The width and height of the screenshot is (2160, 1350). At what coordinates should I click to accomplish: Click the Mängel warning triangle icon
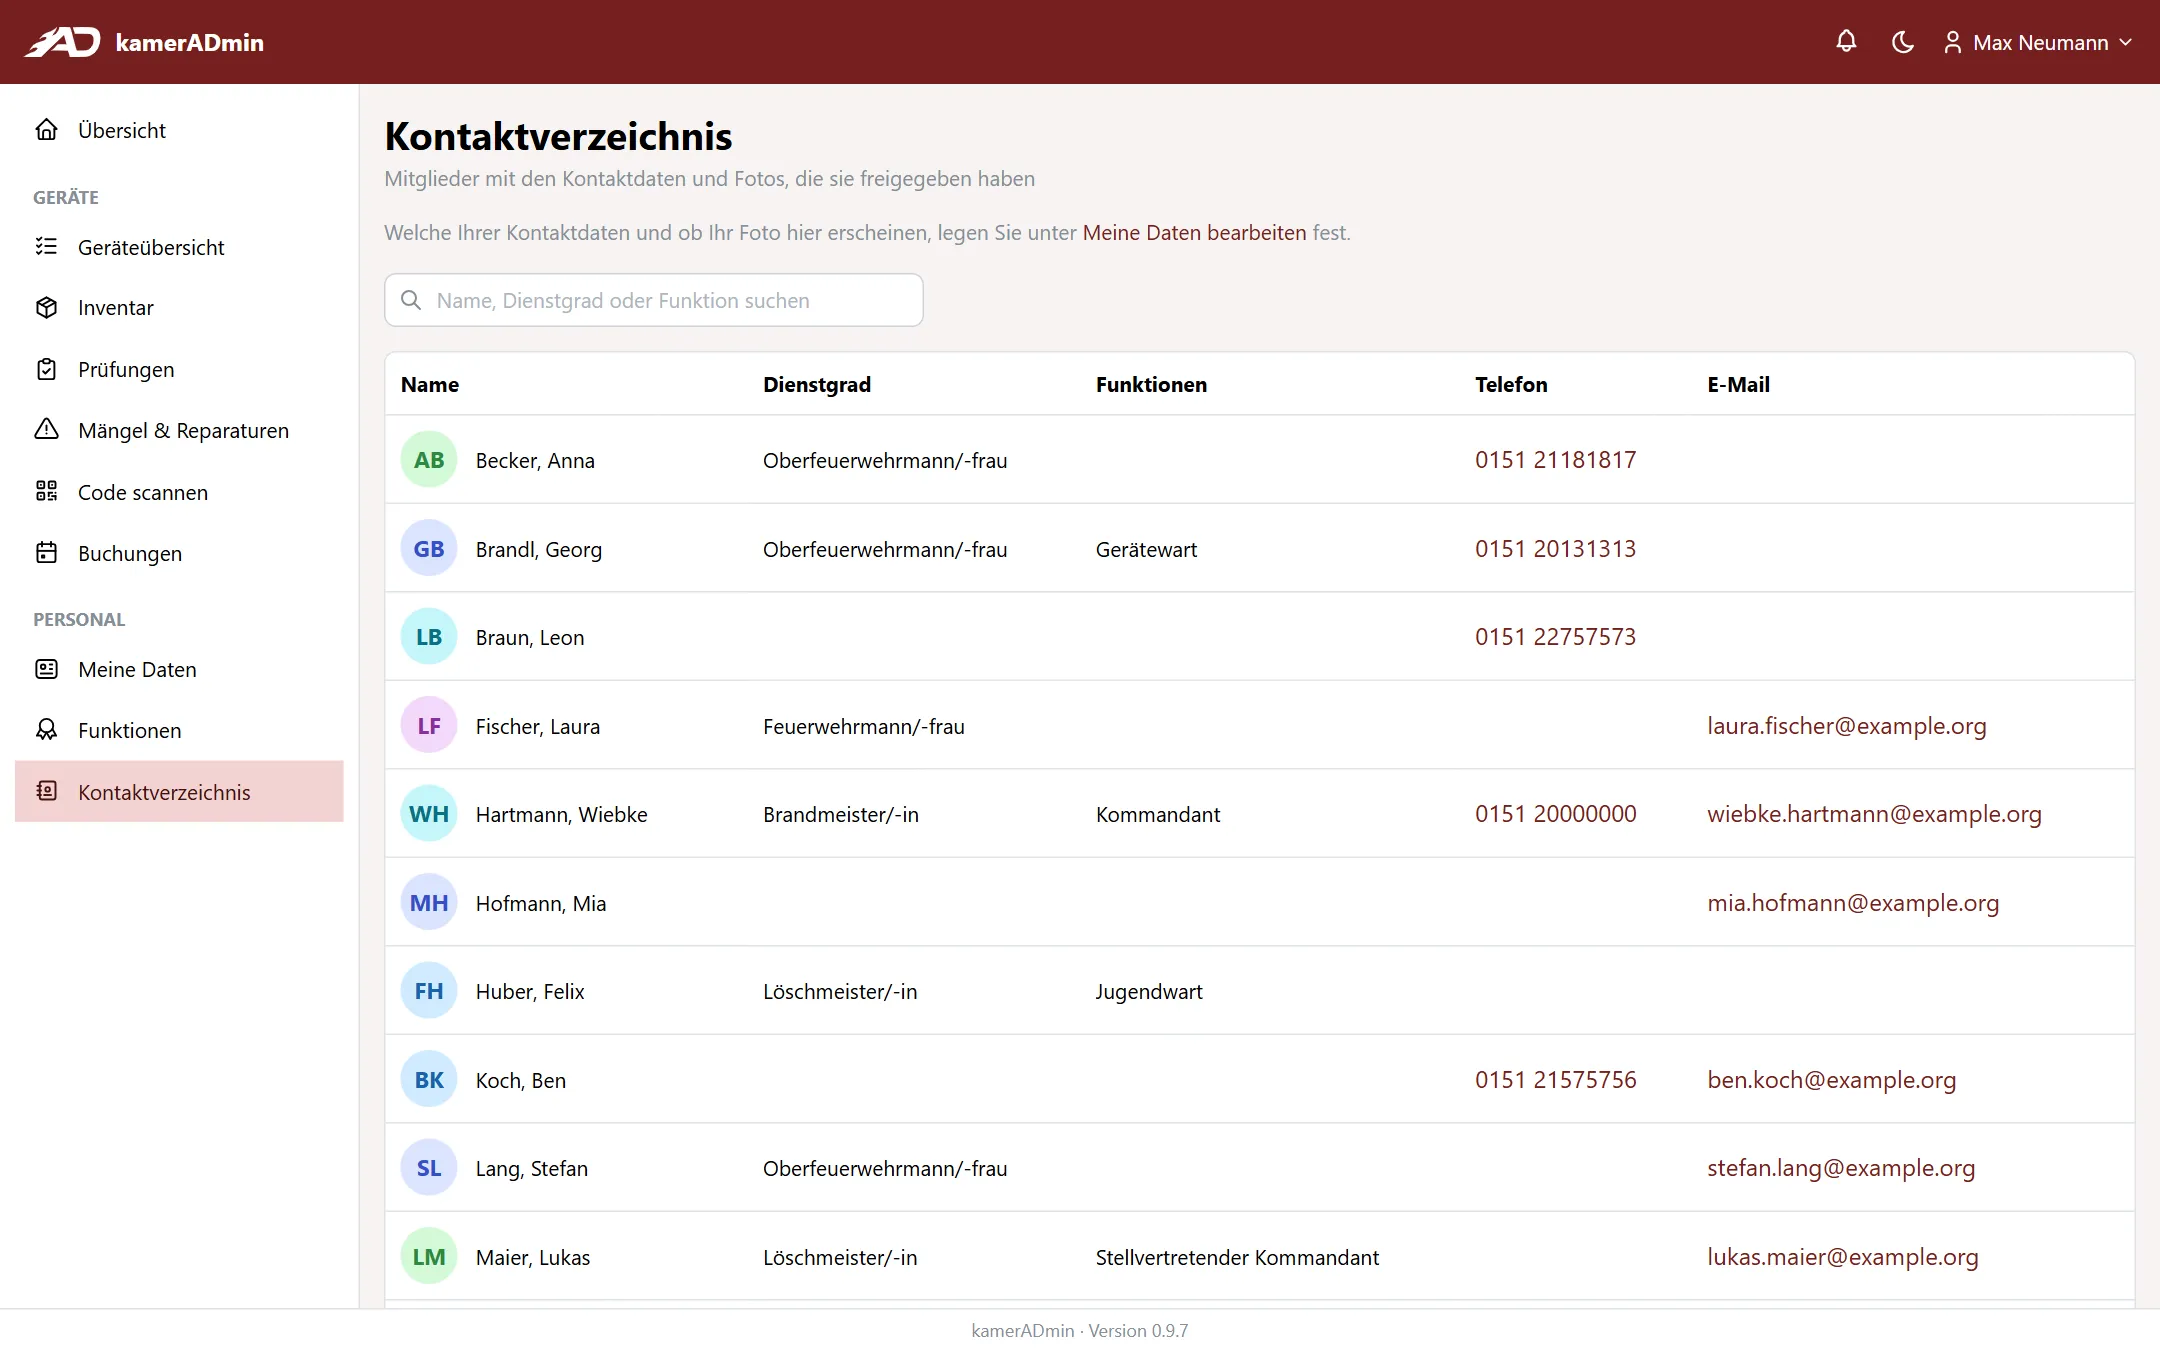[46, 430]
